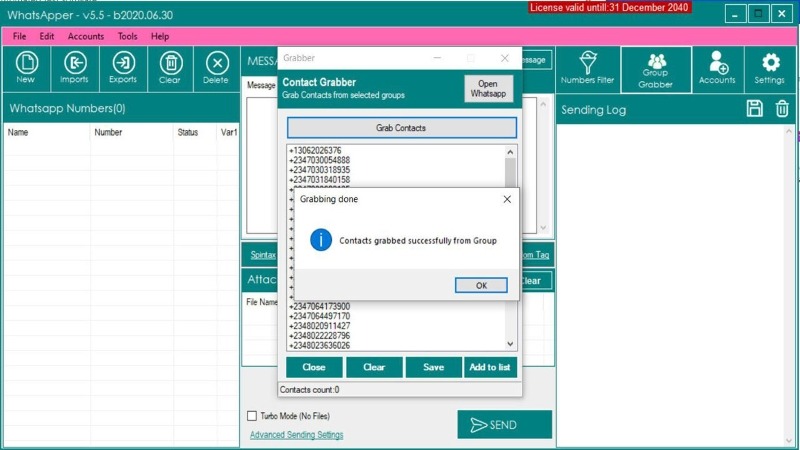Open Advanced Sending Settings link

(296, 435)
